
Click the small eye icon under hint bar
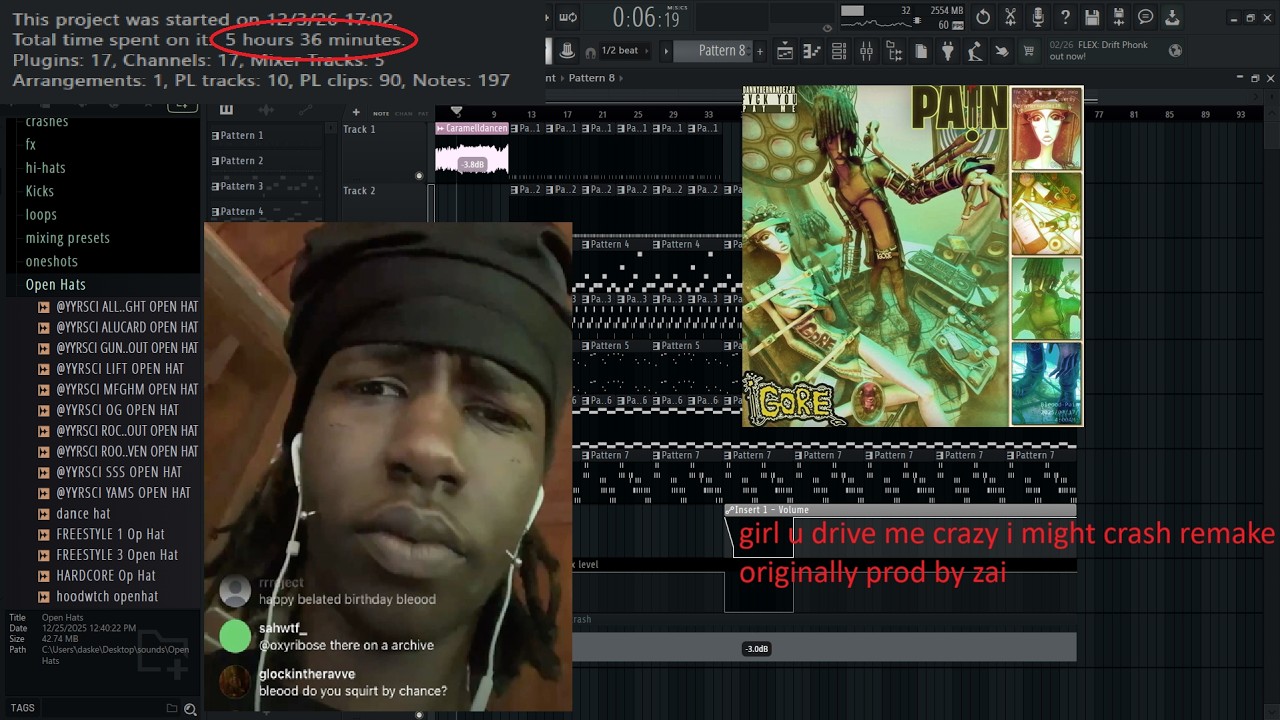827,28
